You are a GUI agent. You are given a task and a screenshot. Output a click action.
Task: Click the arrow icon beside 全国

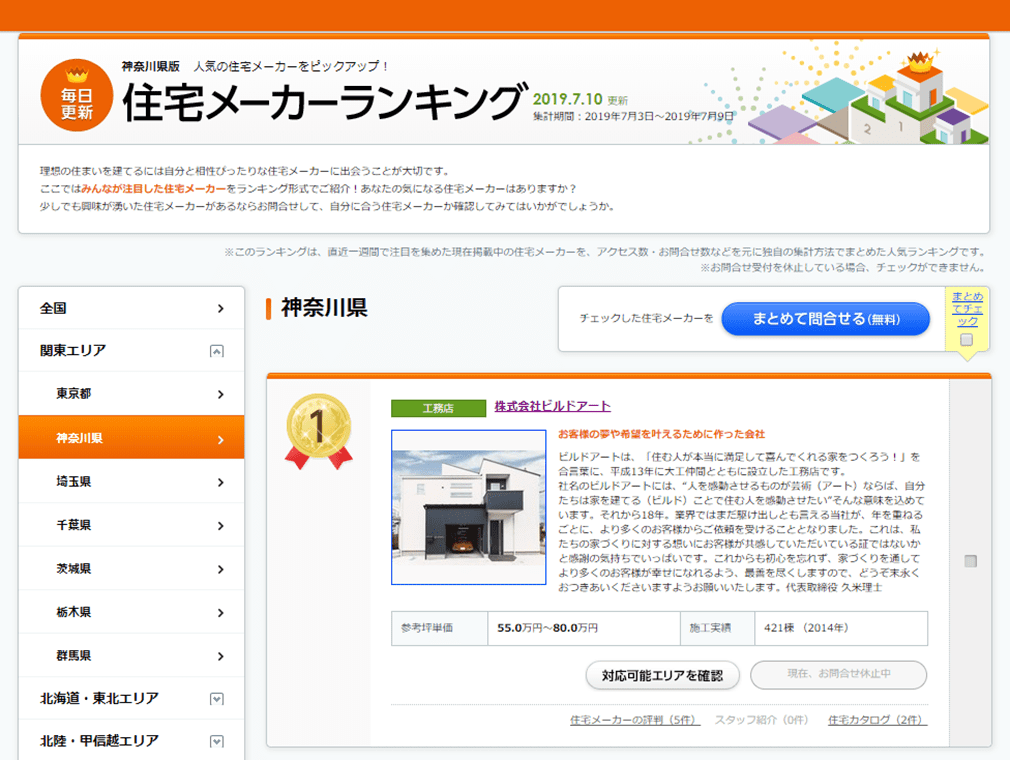(221, 309)
